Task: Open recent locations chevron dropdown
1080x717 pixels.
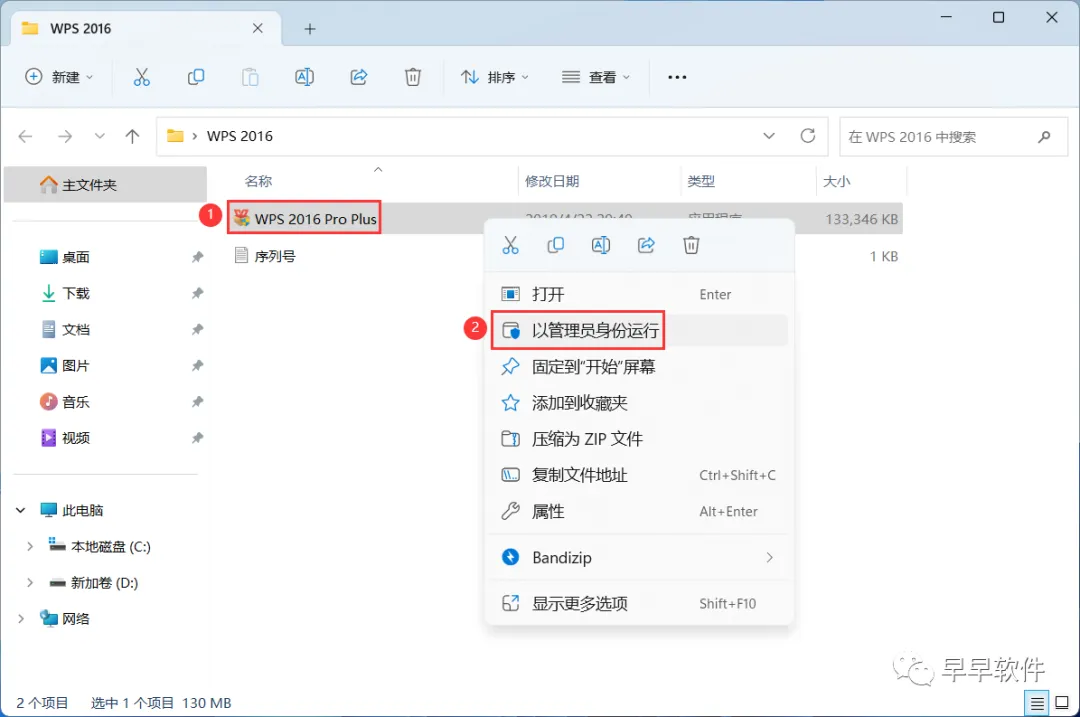Action: click(100, 136)
